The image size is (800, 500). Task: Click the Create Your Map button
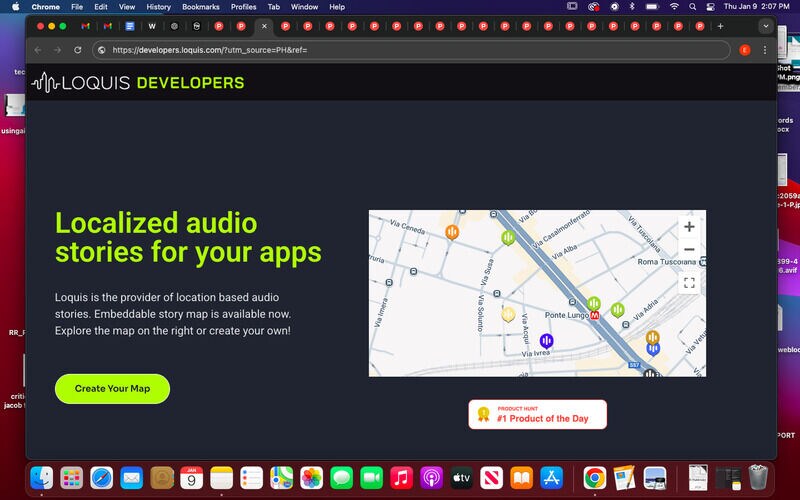(x=112, y=389)
